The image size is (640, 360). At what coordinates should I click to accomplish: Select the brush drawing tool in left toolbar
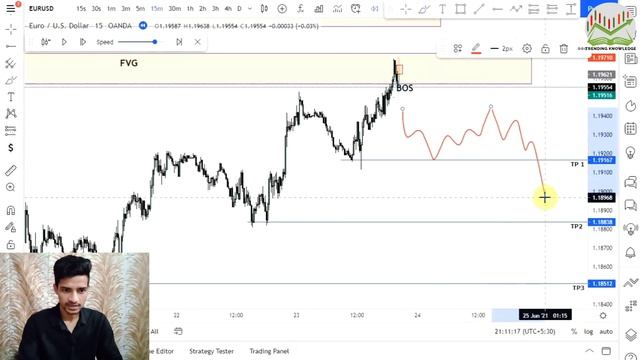coord(11,80)
